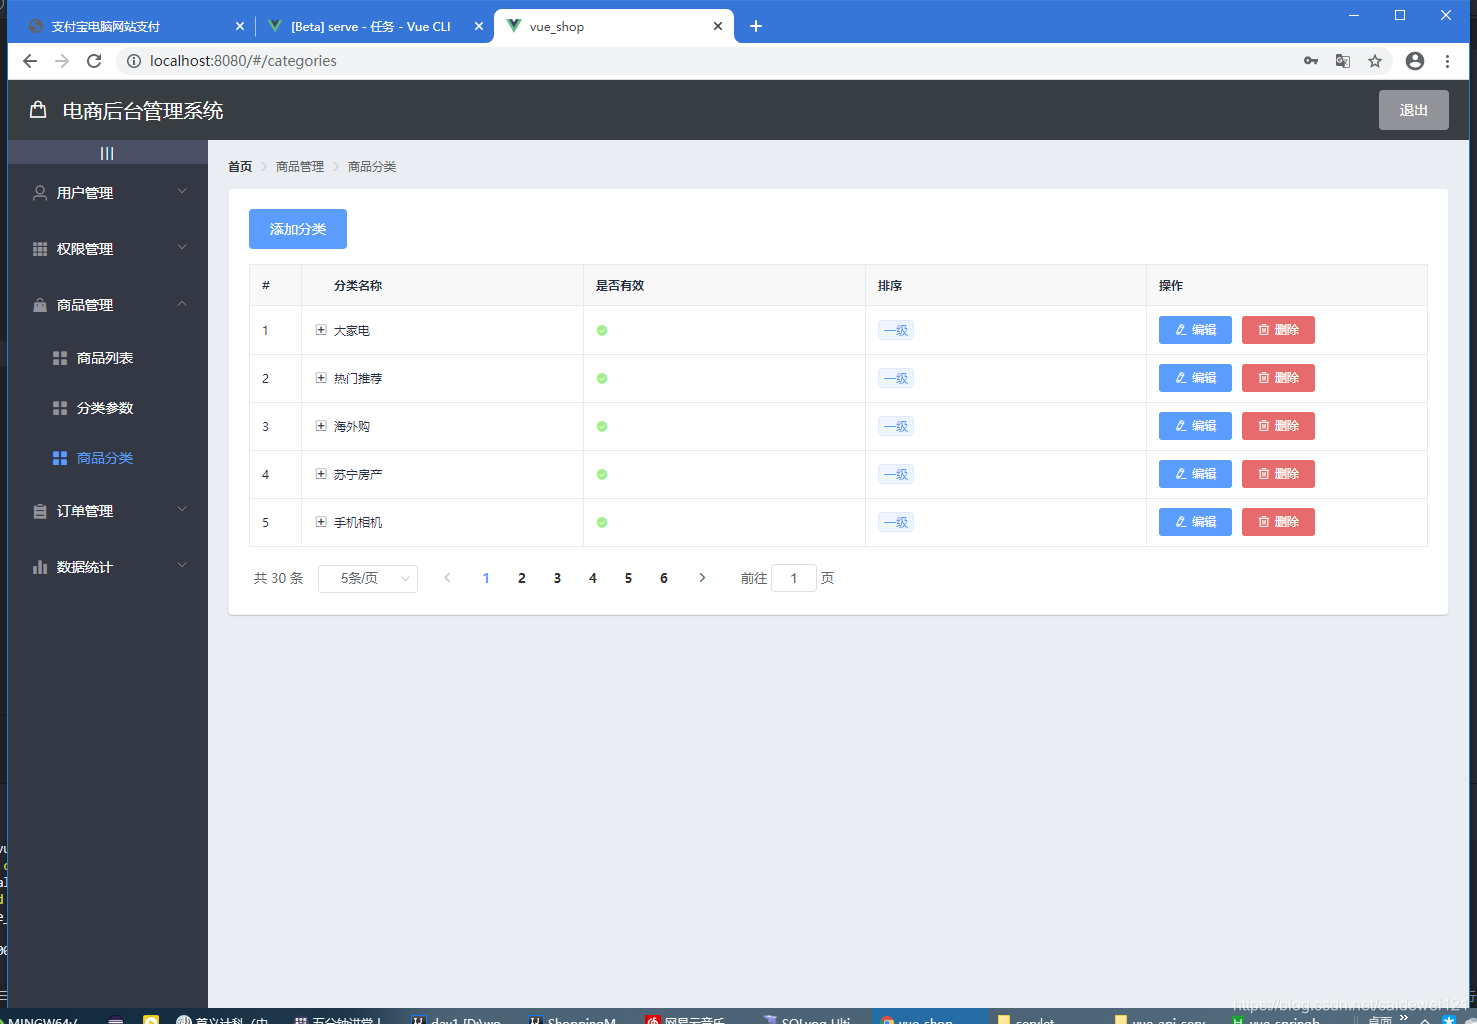Click the previous page arrow

[447, 578]
